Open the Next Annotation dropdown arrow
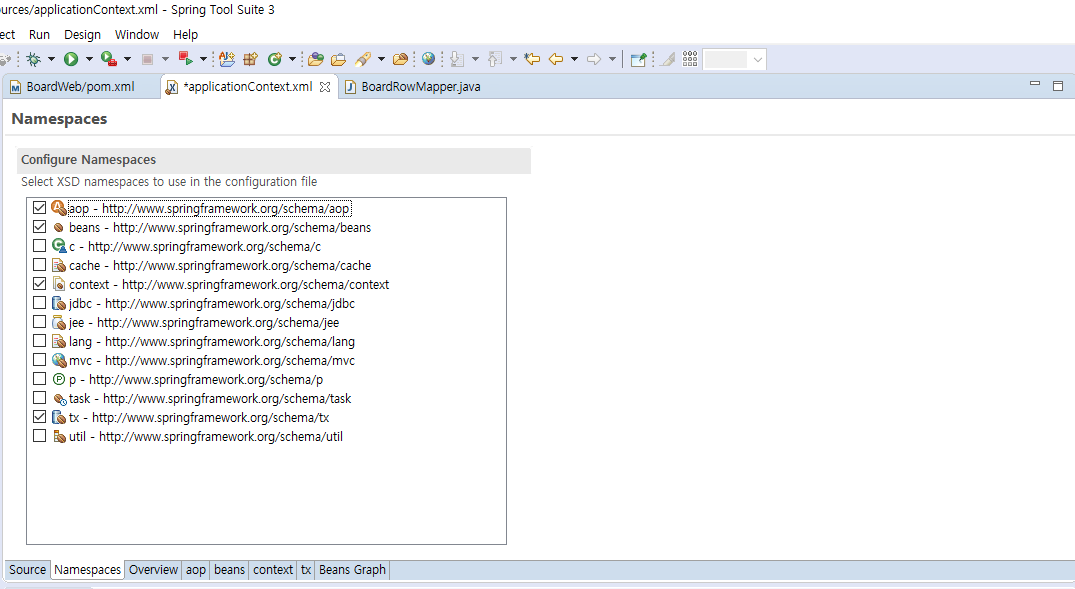Viewport: 1075px width, 589px height. coord(475,60)
